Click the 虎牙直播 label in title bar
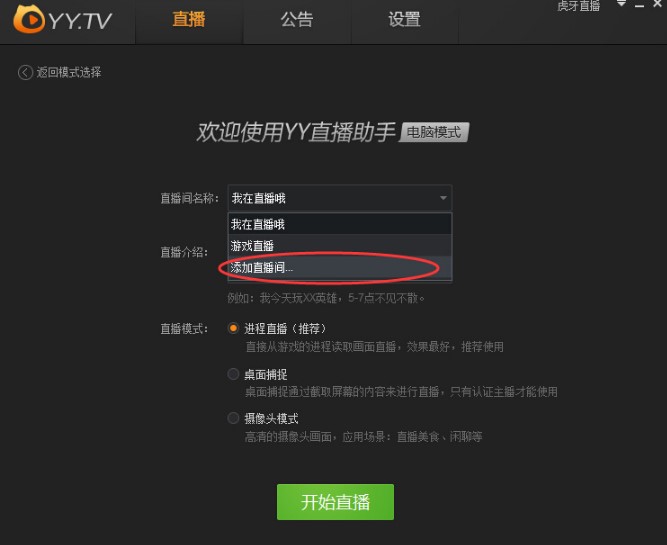 (x=579, y=6)
